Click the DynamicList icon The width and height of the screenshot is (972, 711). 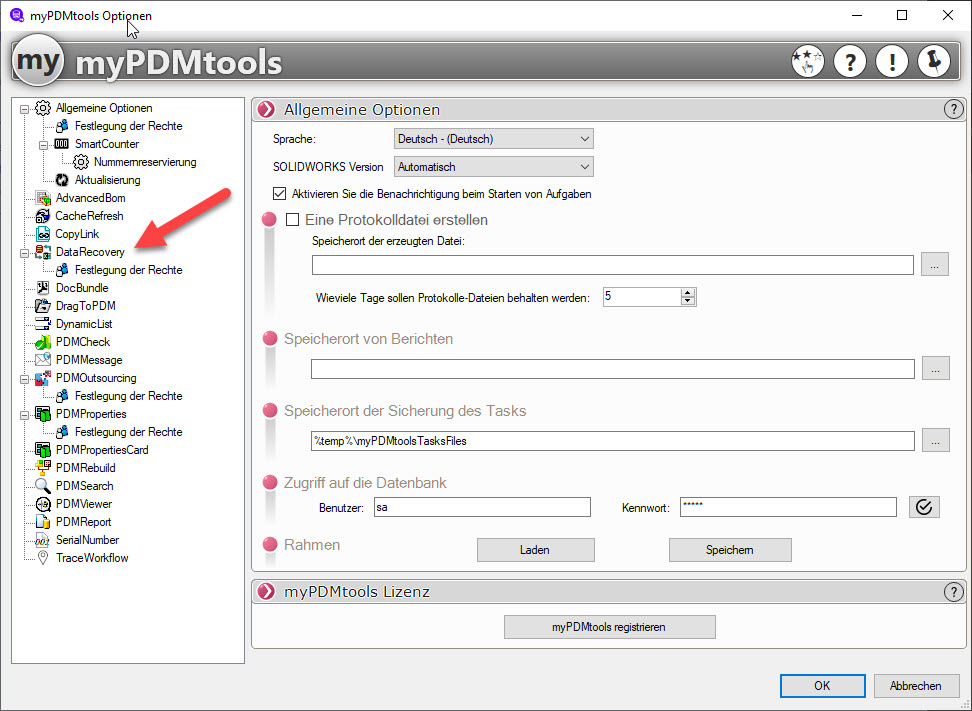click(x=43, y=324)
